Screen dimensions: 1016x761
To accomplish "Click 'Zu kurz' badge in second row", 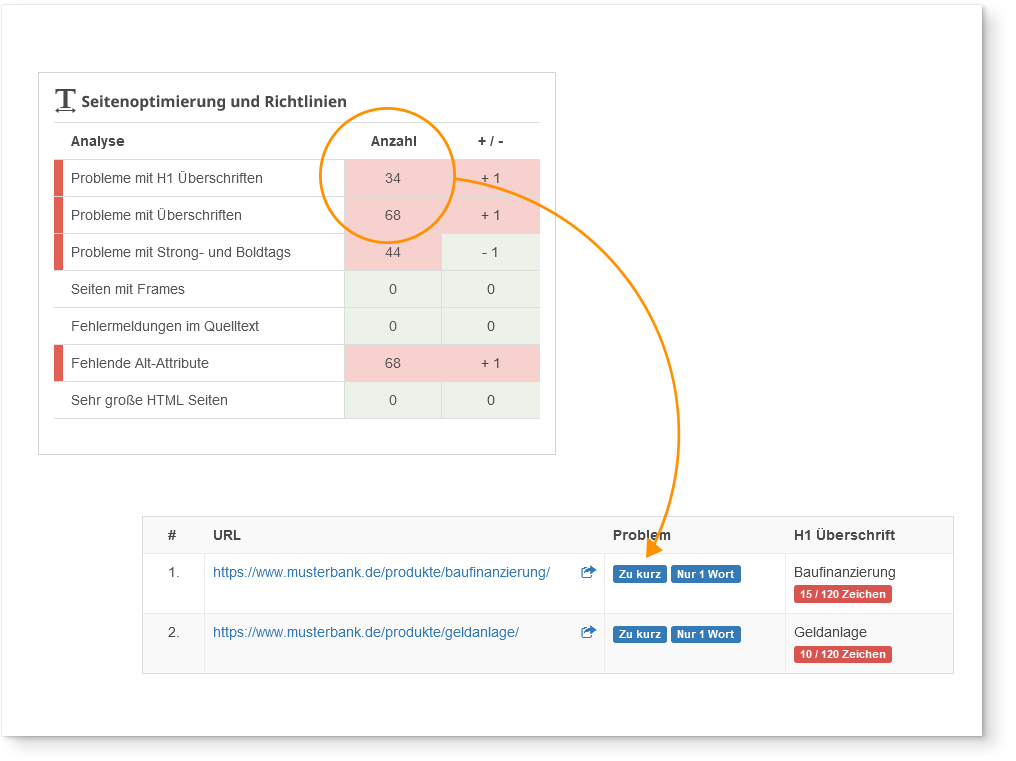I will [639, 634].
